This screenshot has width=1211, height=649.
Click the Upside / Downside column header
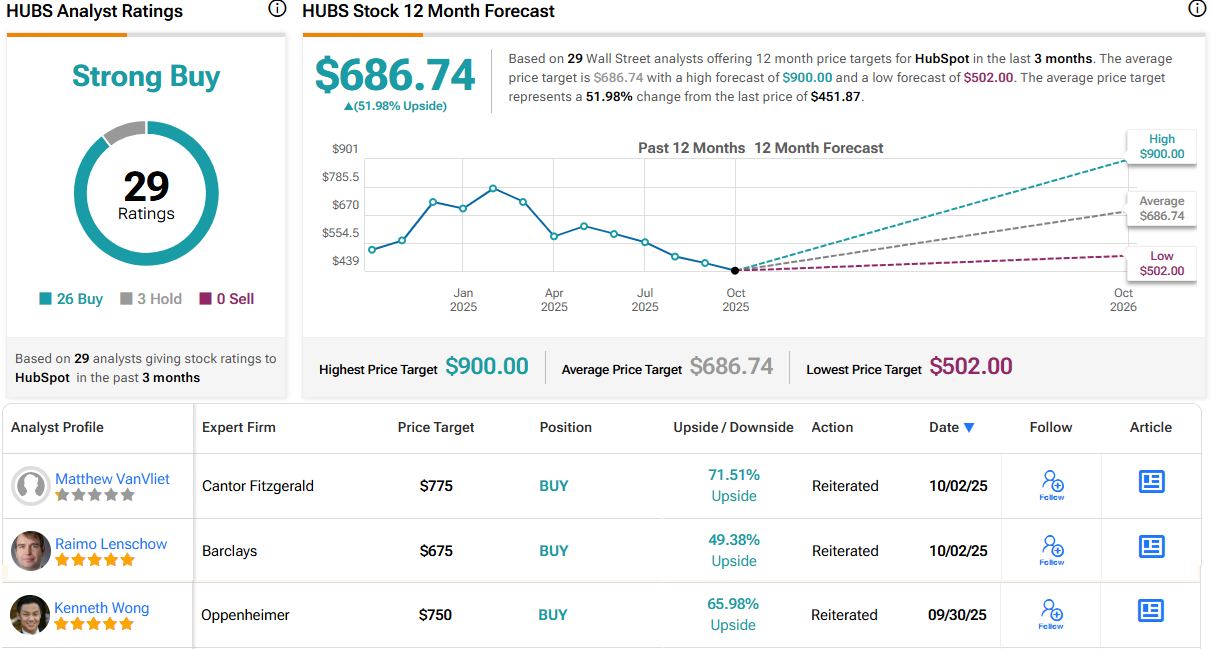(733, 427)
